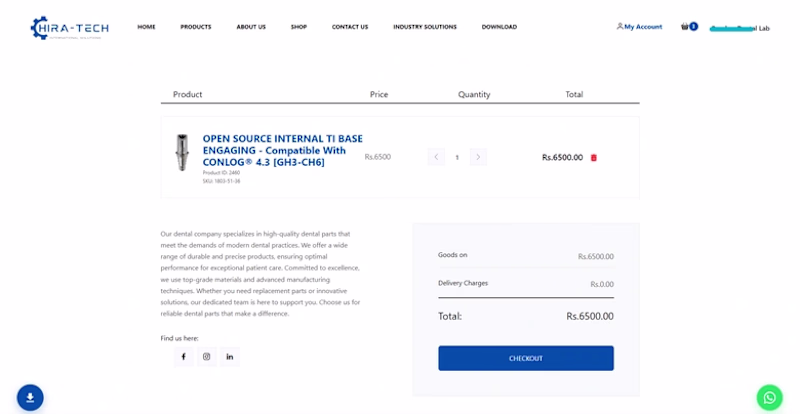
Task: Open the Contact Us page
Action: (x=350, y=27)
